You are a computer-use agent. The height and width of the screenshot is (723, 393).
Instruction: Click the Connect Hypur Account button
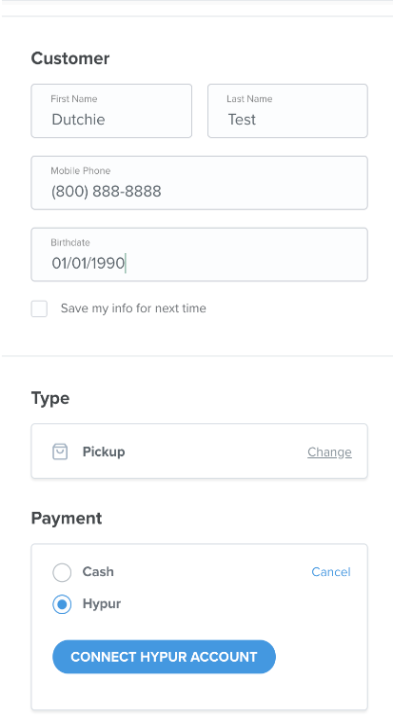pyautogui.click(x=164, y=657)
